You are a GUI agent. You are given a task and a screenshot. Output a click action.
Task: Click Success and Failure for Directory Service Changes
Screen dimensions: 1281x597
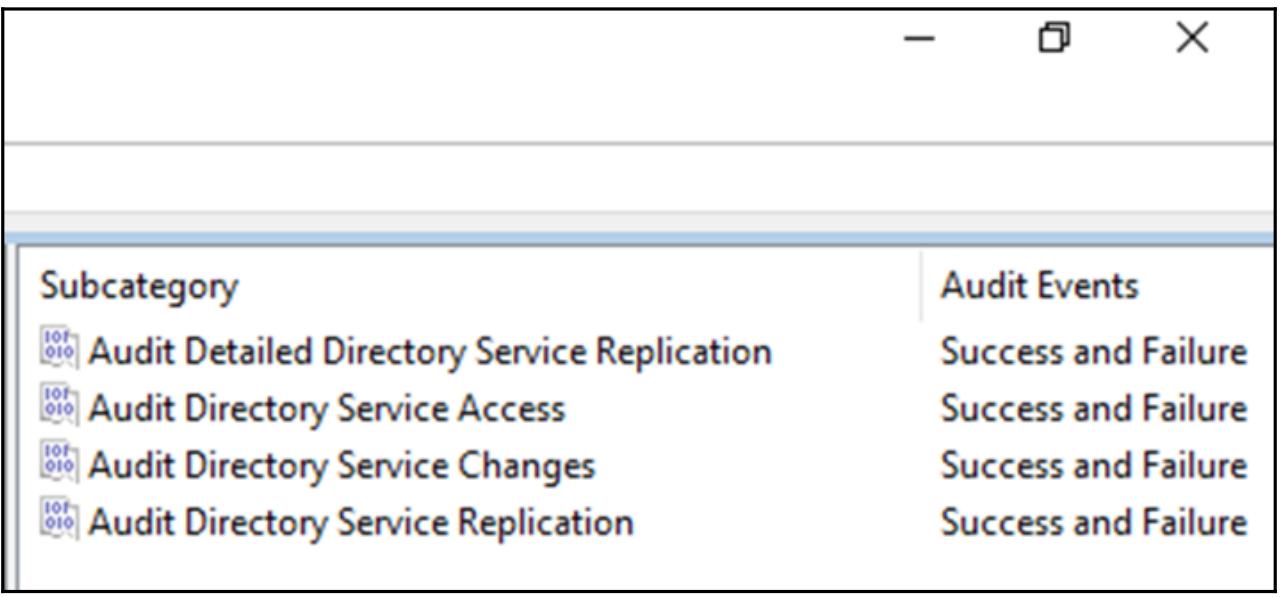1094,466
